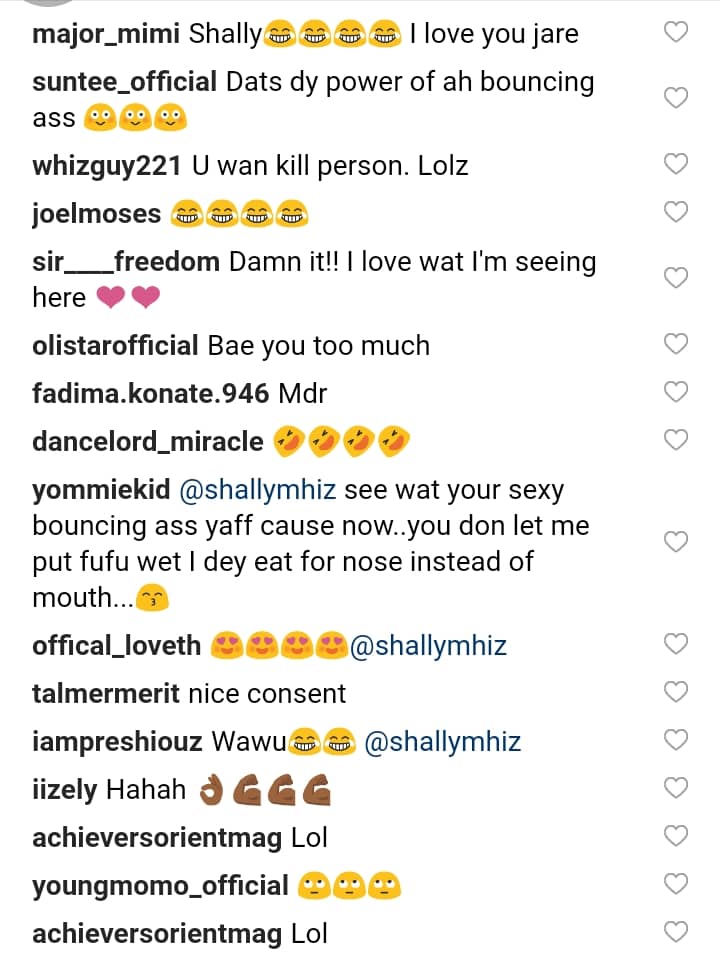Heart dancelord_miracle's emoji comment
Screen dimensions: 720x954
coord(677,440)
